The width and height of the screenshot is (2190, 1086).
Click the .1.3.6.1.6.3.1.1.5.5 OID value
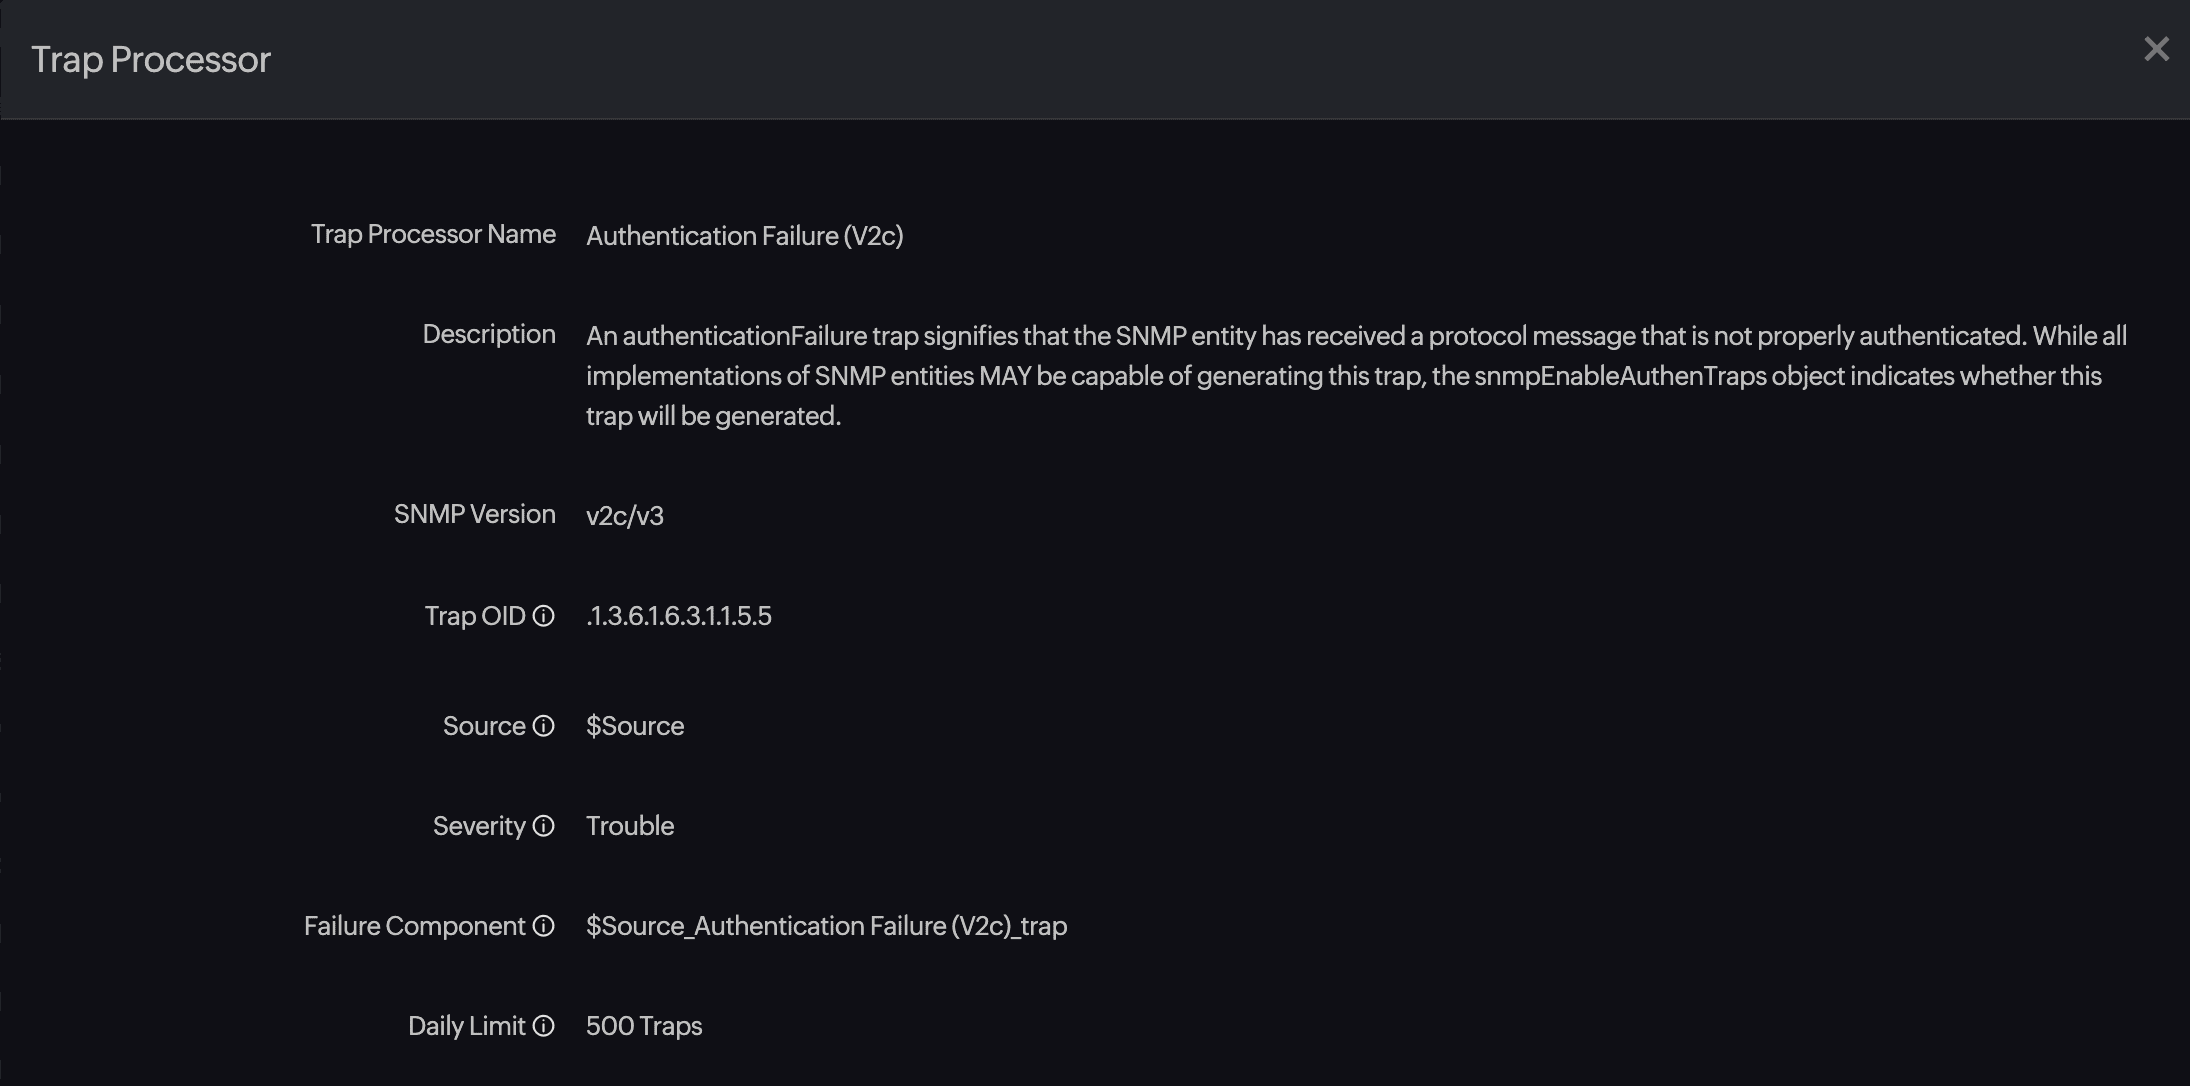tap(678, 616)
